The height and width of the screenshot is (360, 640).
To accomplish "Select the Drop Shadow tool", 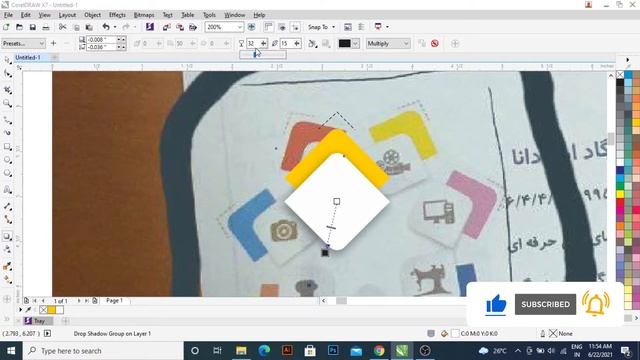I will 7,236.
